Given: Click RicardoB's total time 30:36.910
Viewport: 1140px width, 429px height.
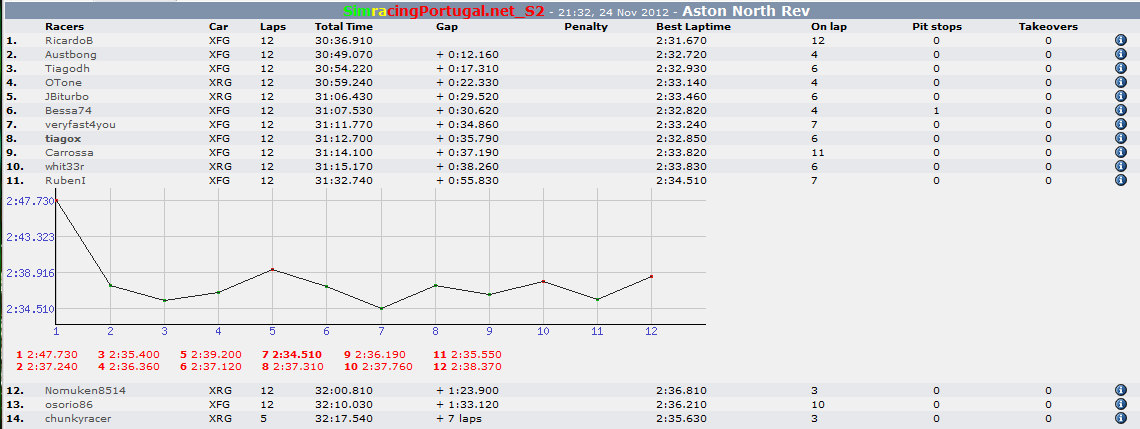Looking at the screenshot, I should point(344,41).
